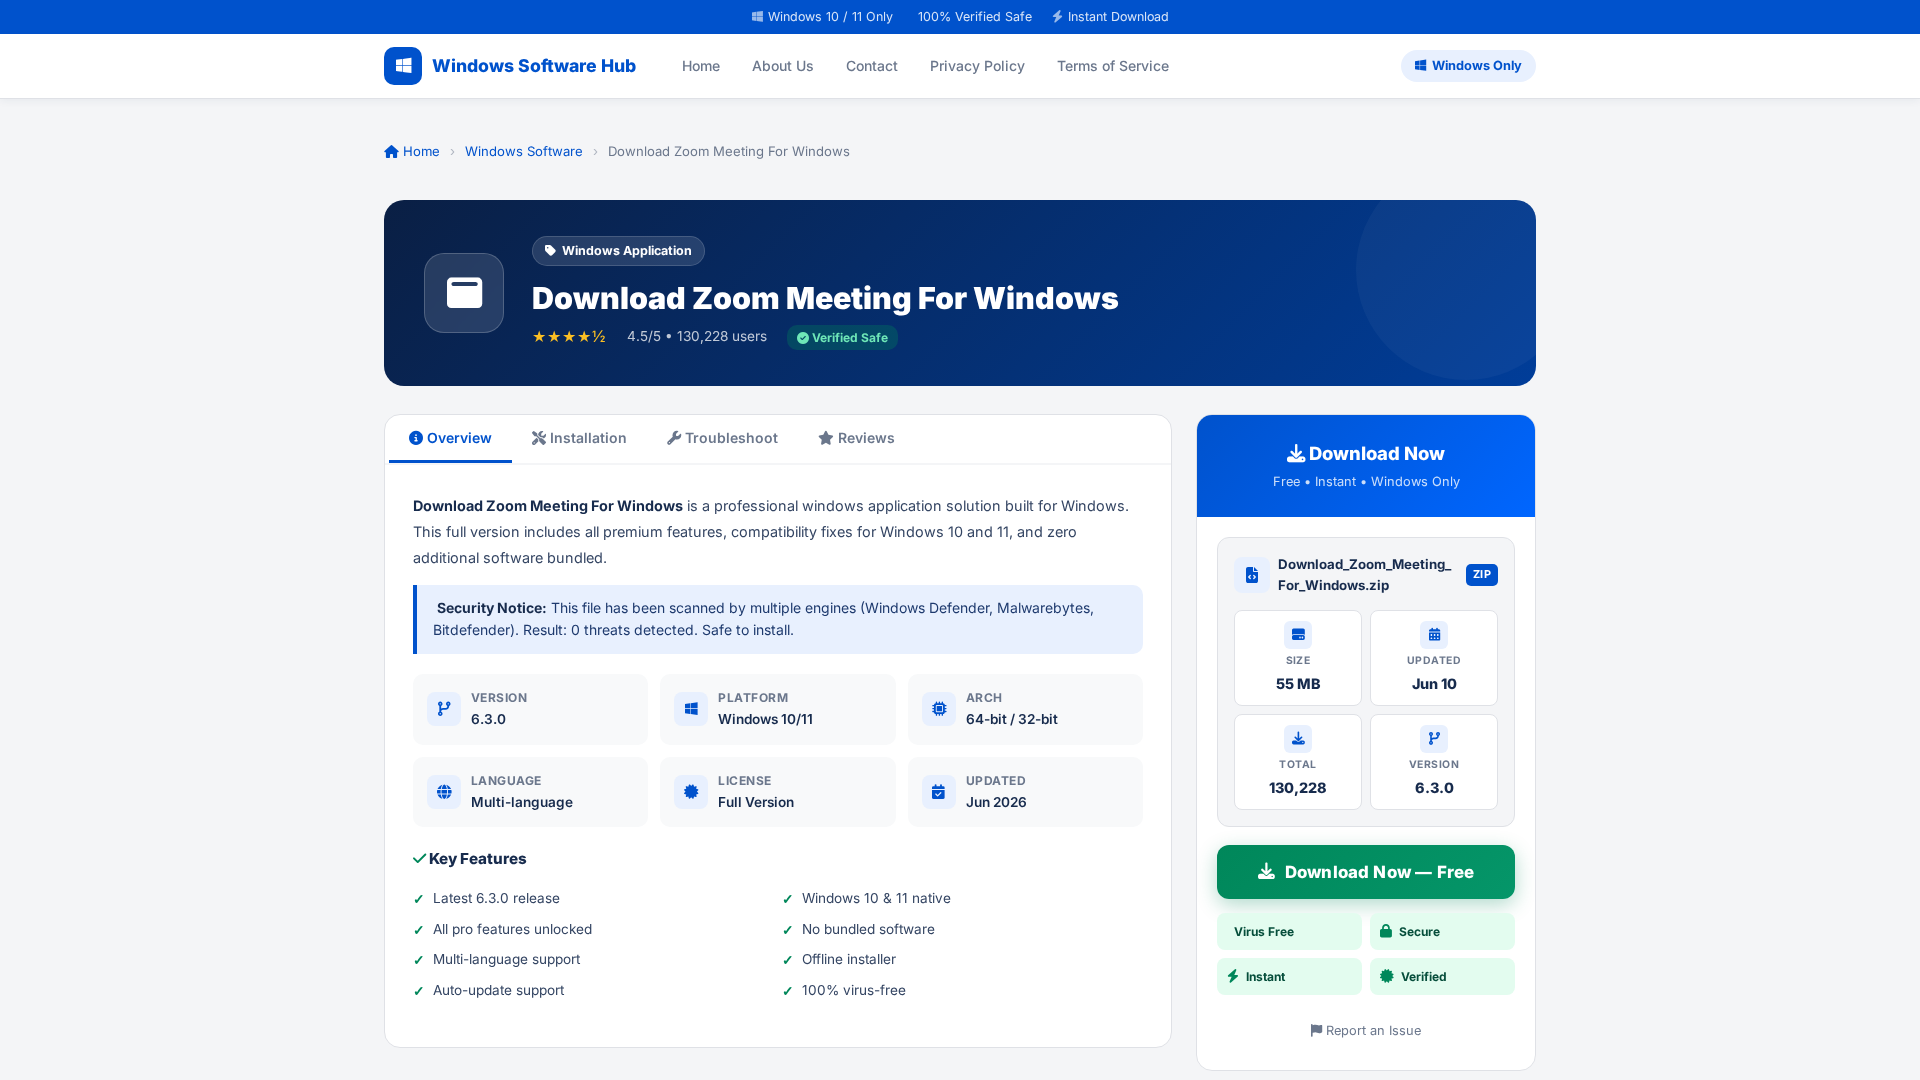1920x1080 pixels.
Task: Open the Overview tab
Action: click(x=450, y=439)
